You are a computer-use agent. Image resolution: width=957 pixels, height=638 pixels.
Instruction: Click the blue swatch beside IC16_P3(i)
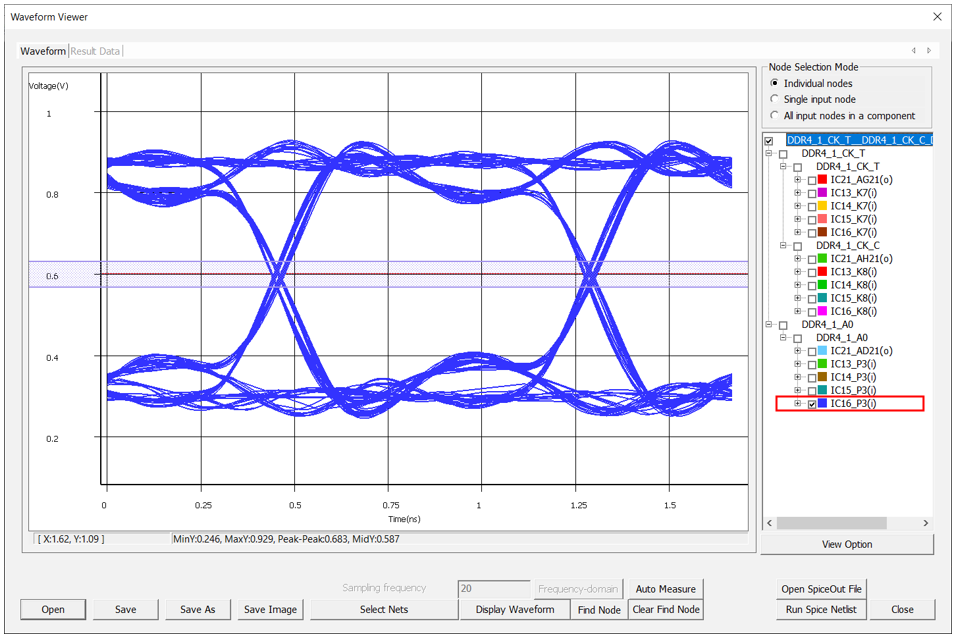click(823, 404)
